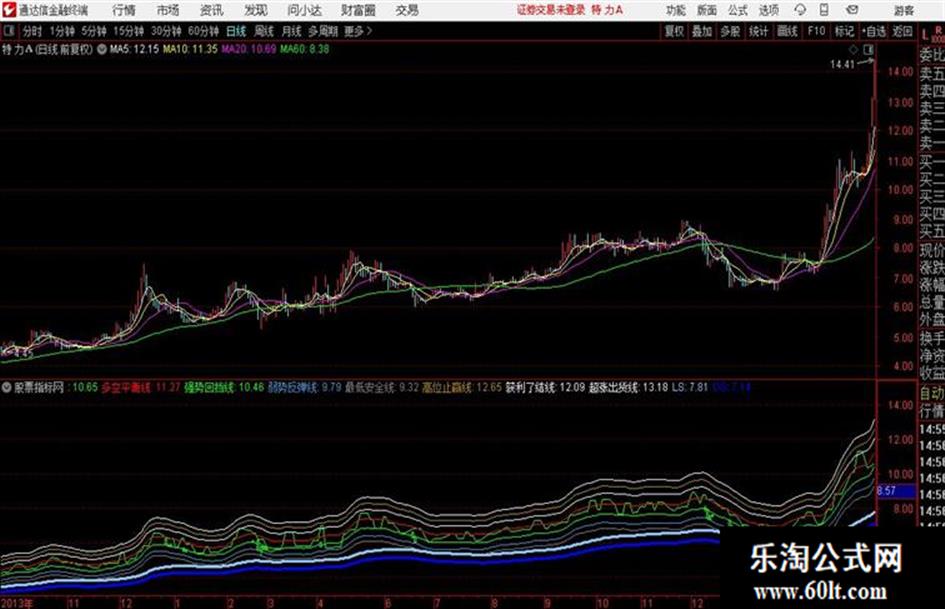Click the 复权 toolbar button

click(x=674, y=31)
